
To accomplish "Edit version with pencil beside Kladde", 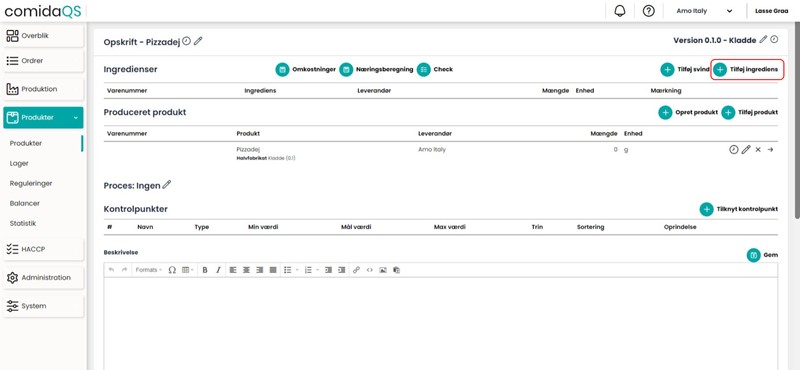I will point(763,39).
